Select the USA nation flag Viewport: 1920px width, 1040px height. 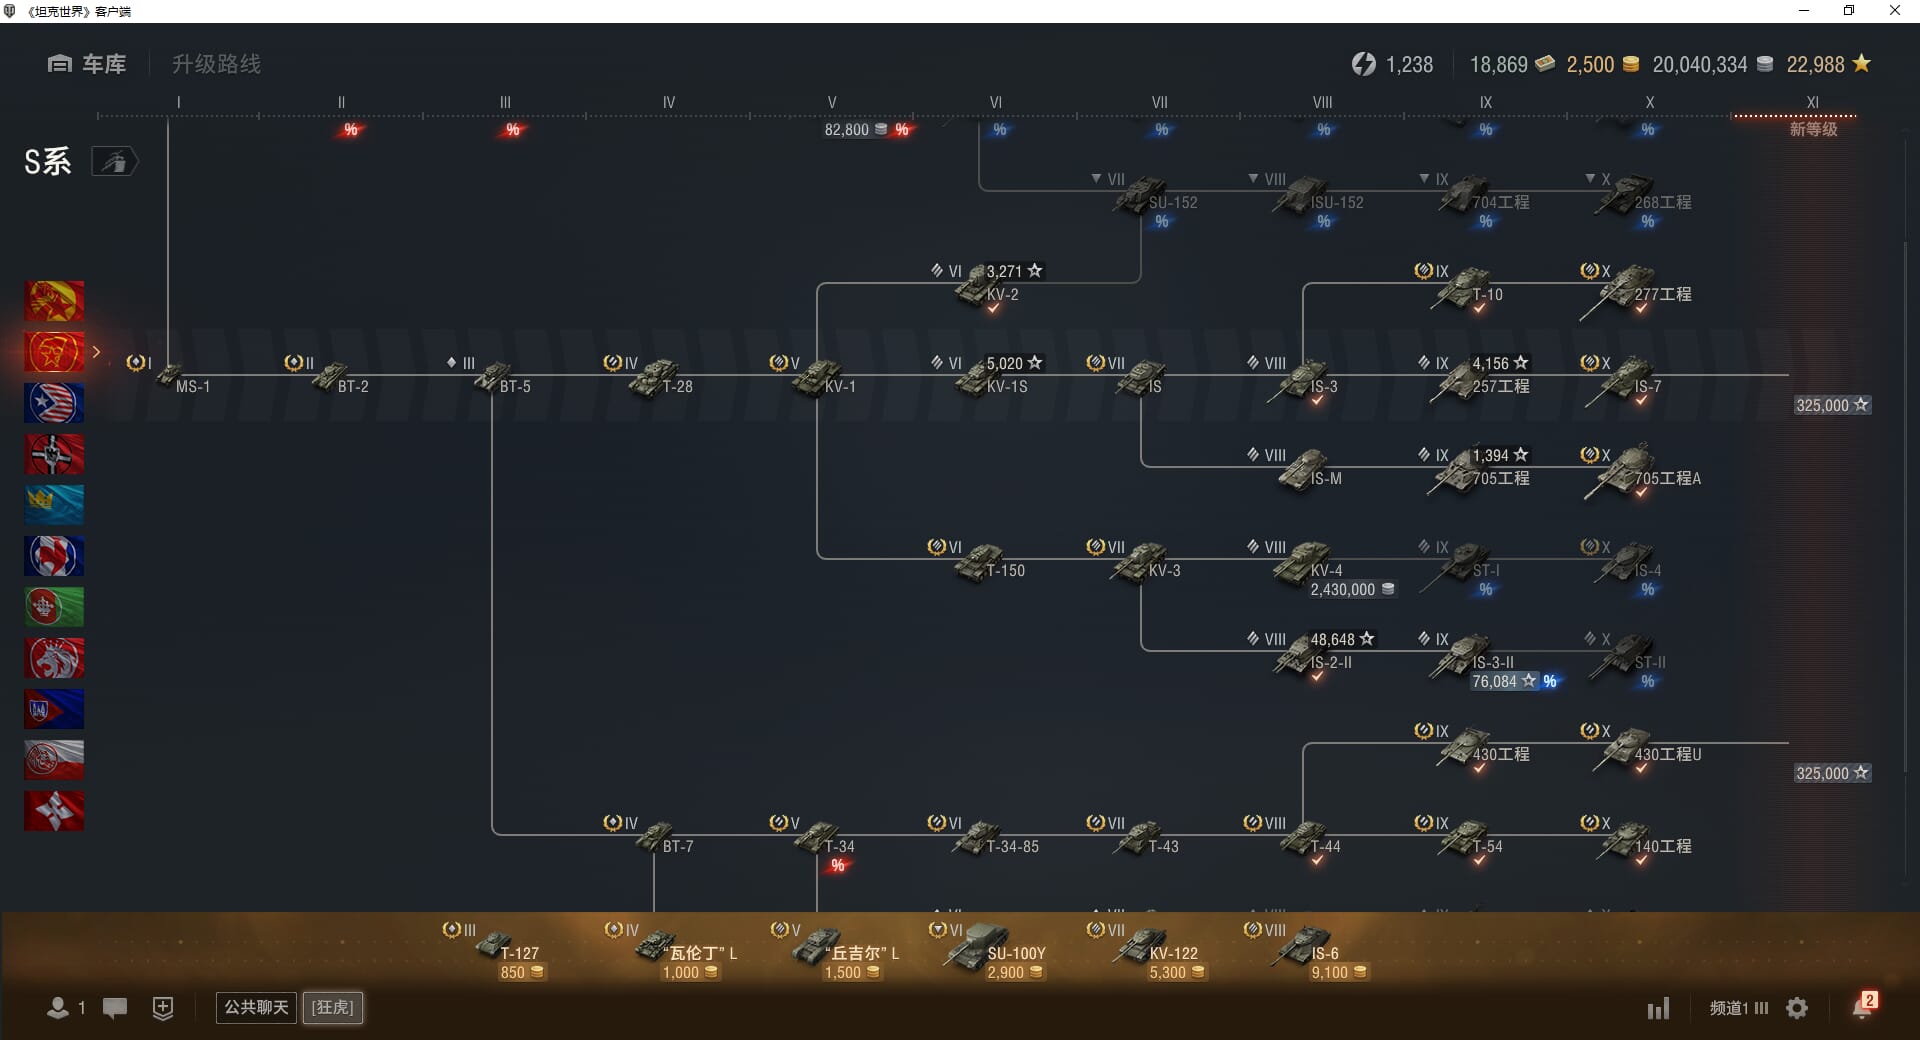pos(54,403)
